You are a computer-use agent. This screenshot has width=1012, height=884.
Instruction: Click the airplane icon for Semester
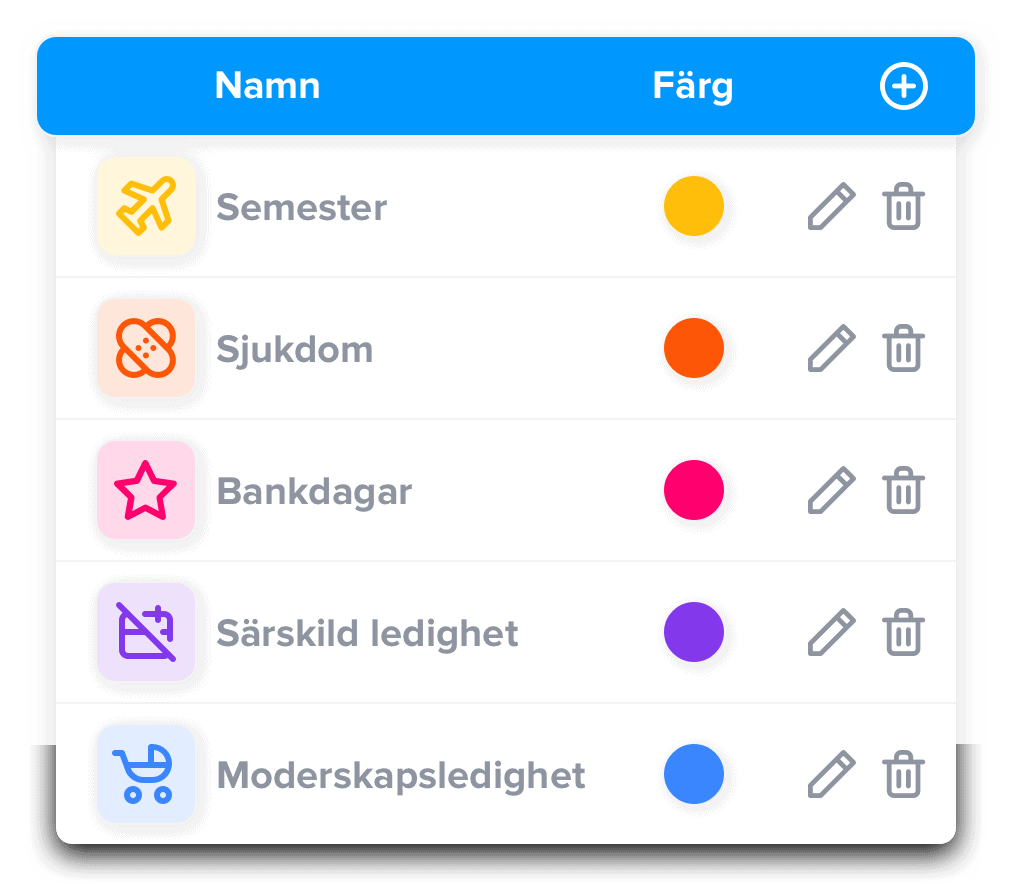pyautogui.click(x=146, y=206)
